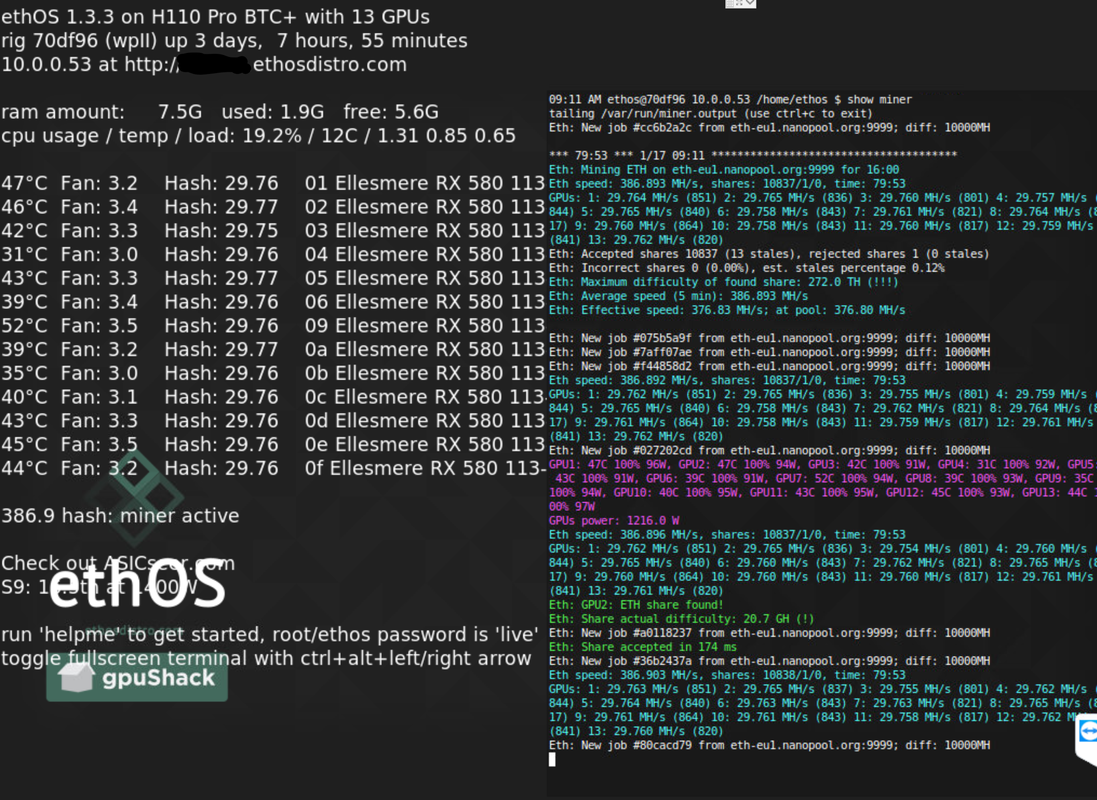Click 'Accepted shares 10837 (13 stales)' line
This screenshot has width=1097, height=800.
769,254
